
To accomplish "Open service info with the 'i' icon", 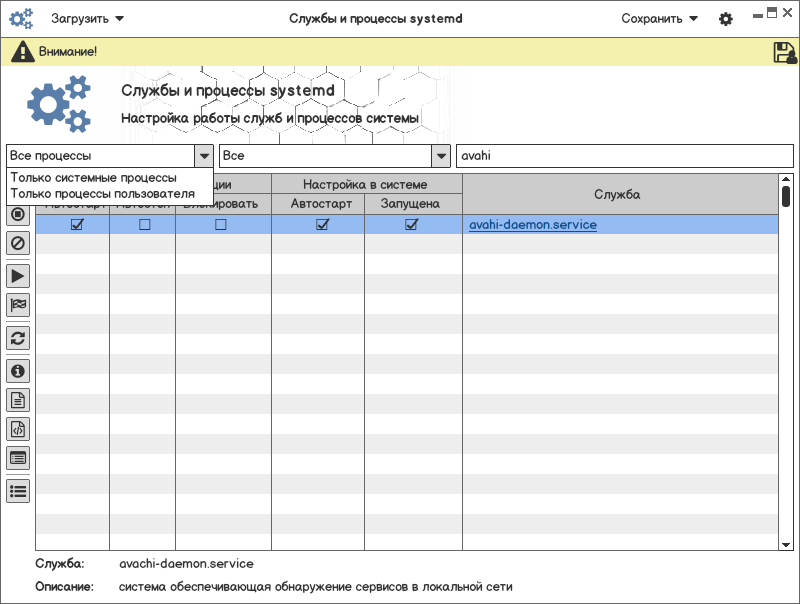I will click(18, 371).
